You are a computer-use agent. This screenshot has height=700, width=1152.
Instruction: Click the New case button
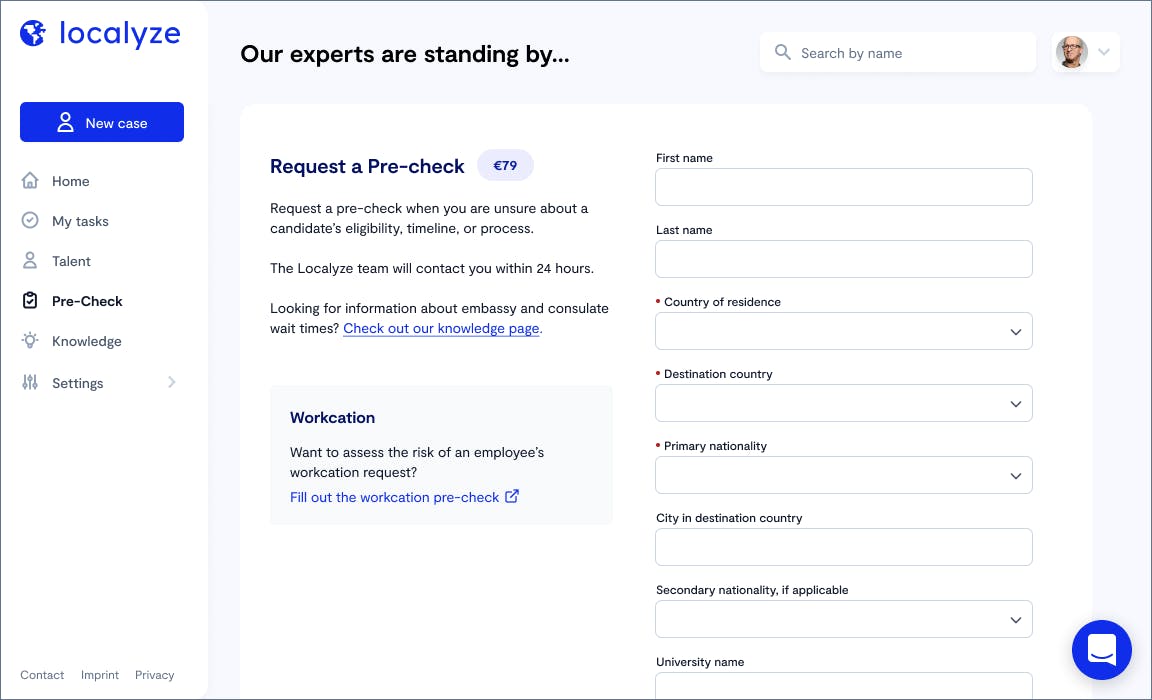(102, 122)
